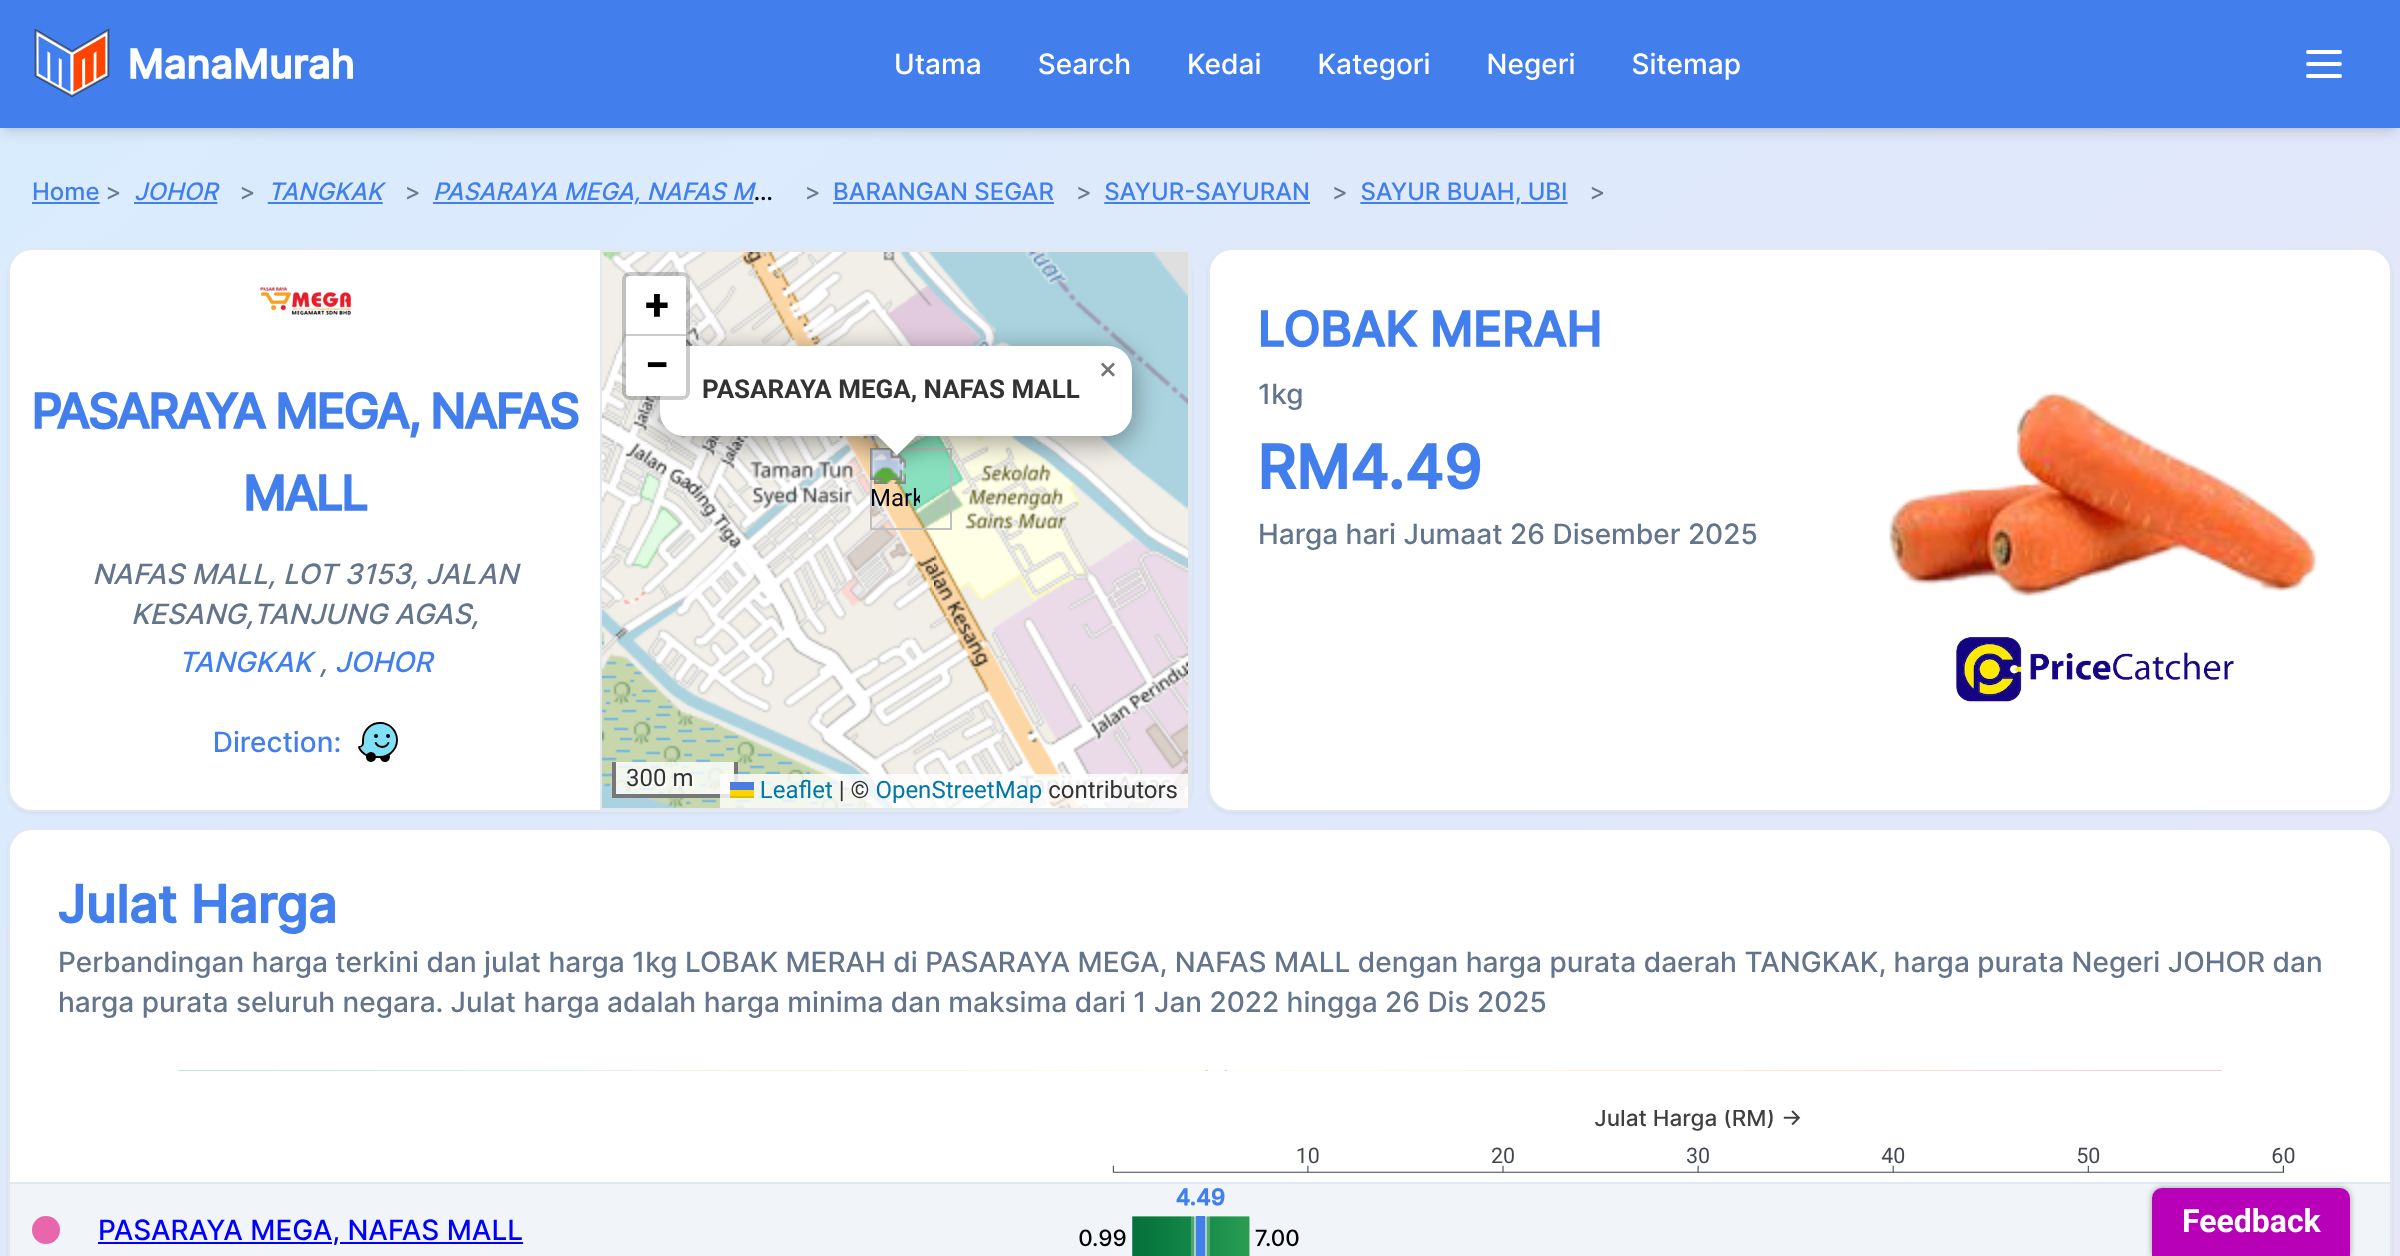Go to the Kategori menu
This screenshot has width=2400, height=1256.
click(1373, 64)
